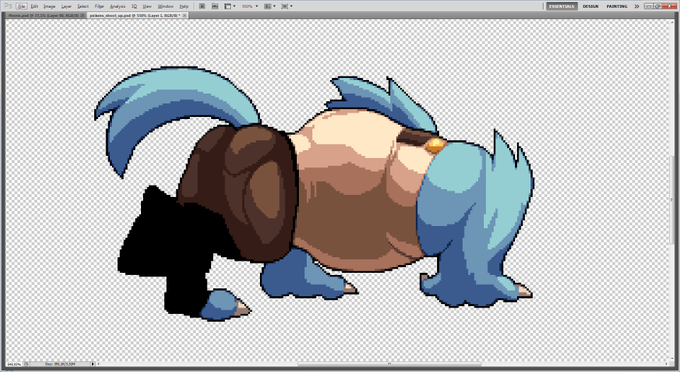Launch Bridge from the application bar

[x=202, y=6]
